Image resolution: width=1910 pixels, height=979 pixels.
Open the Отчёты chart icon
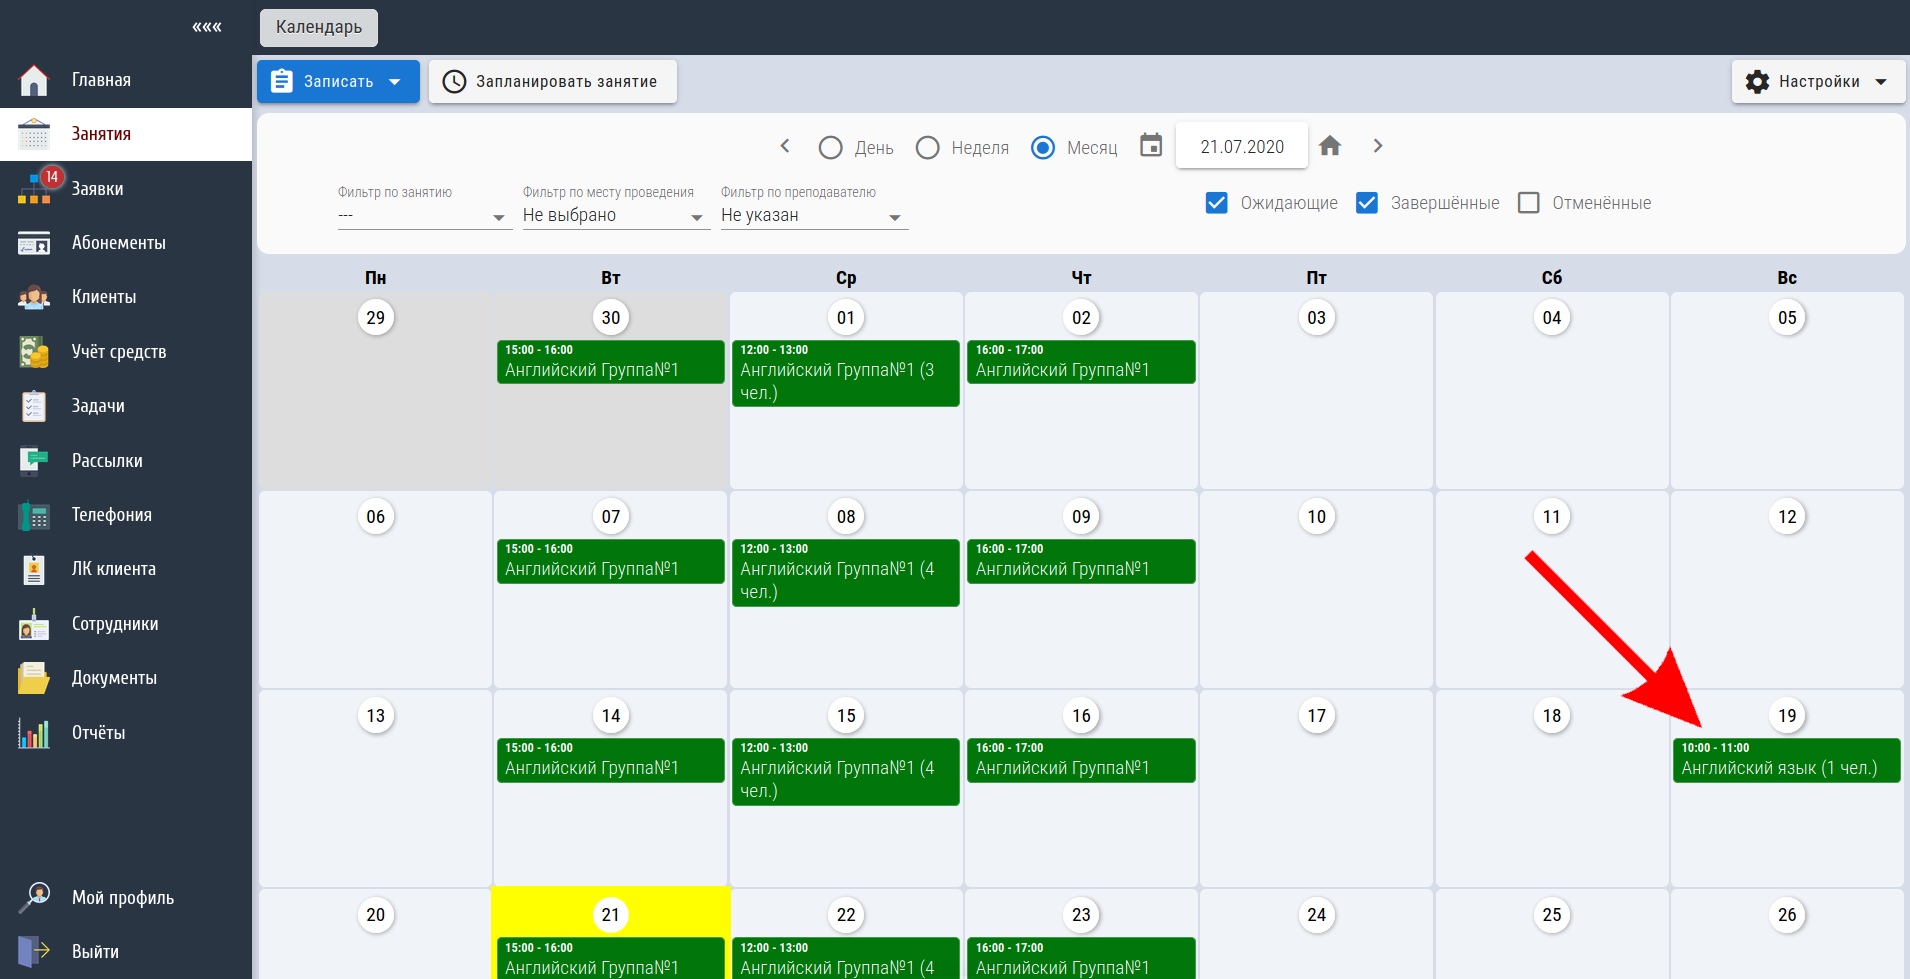tap(34, 733)
